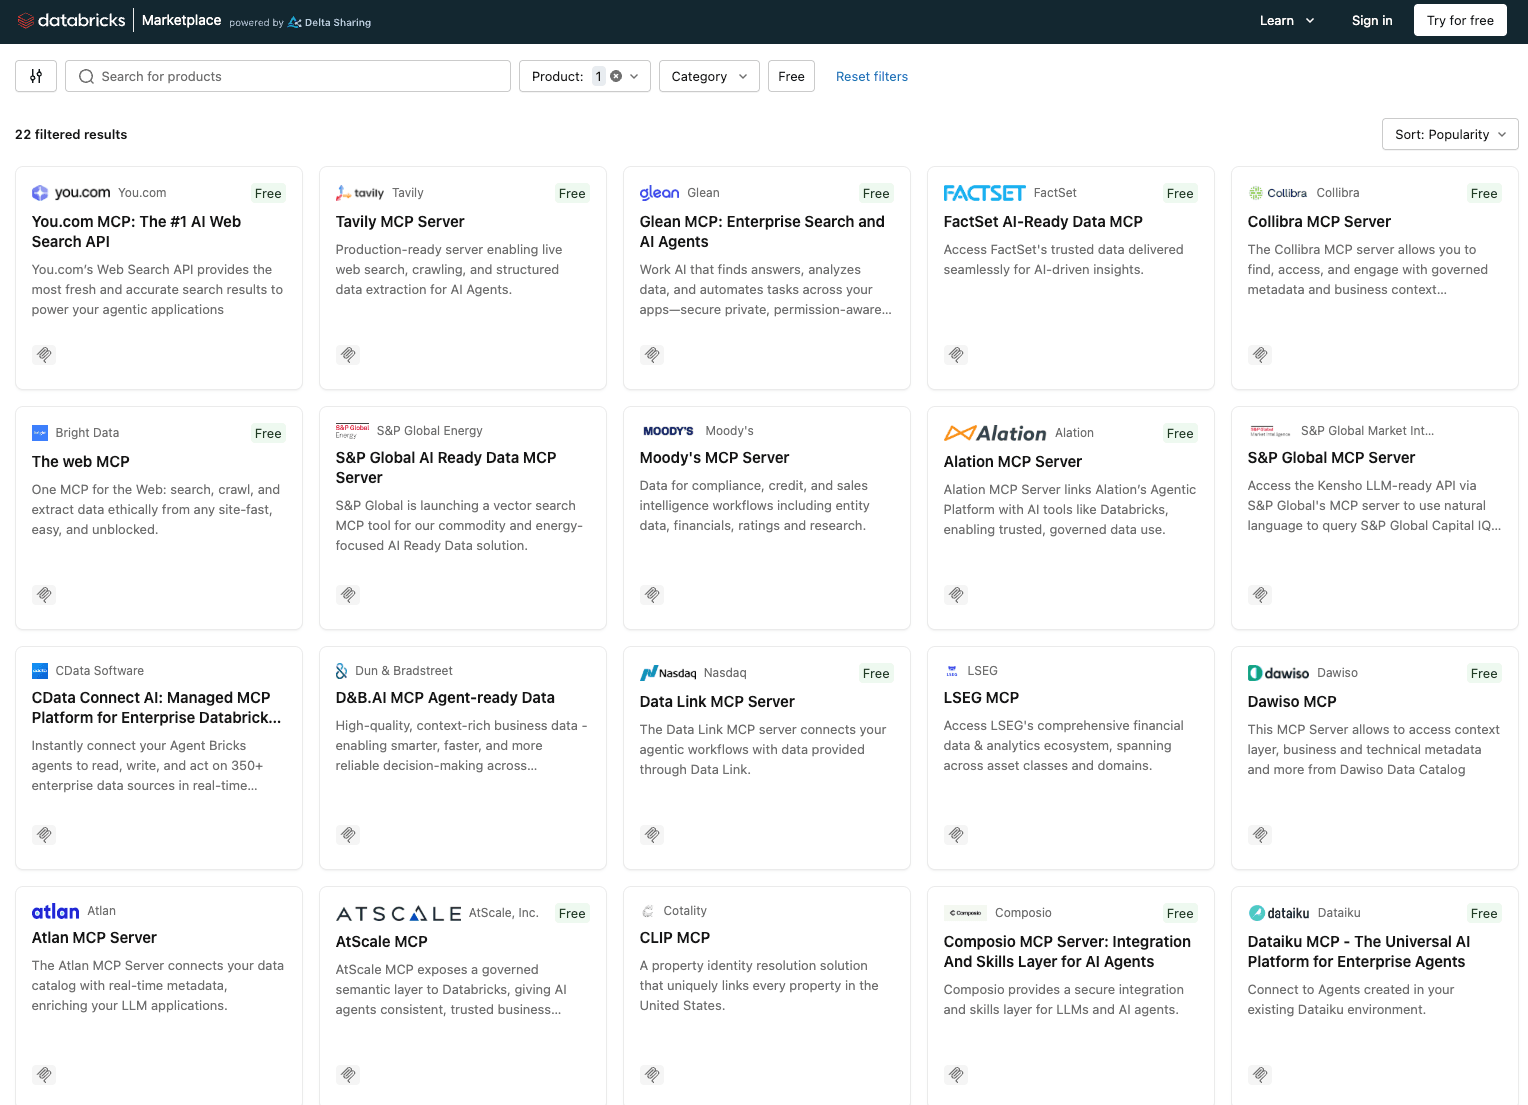Click the Nasdaq provider logo
Screen dimensions: 1528x1105
point(668,673)
